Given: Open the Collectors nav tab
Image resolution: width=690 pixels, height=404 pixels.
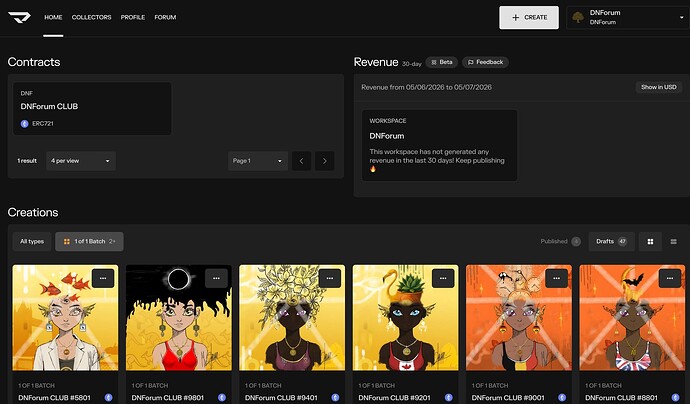Looking at the screenshot, I should coord(92,17).
